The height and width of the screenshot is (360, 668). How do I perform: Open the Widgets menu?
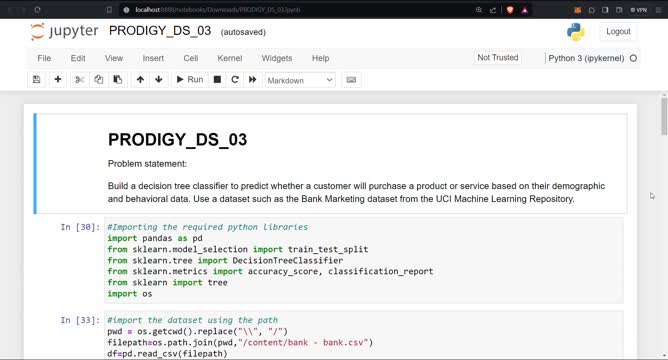tap(276, 58)
